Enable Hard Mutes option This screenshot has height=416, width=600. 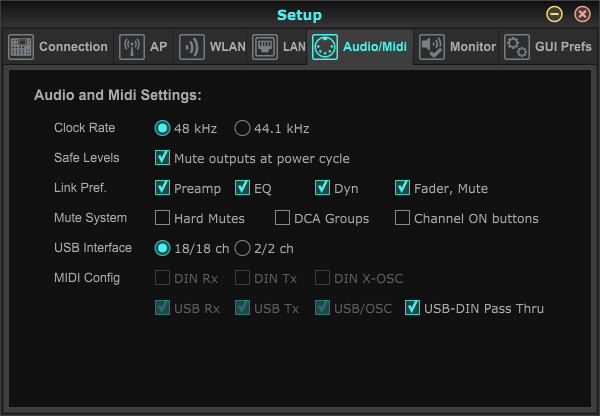162,217
